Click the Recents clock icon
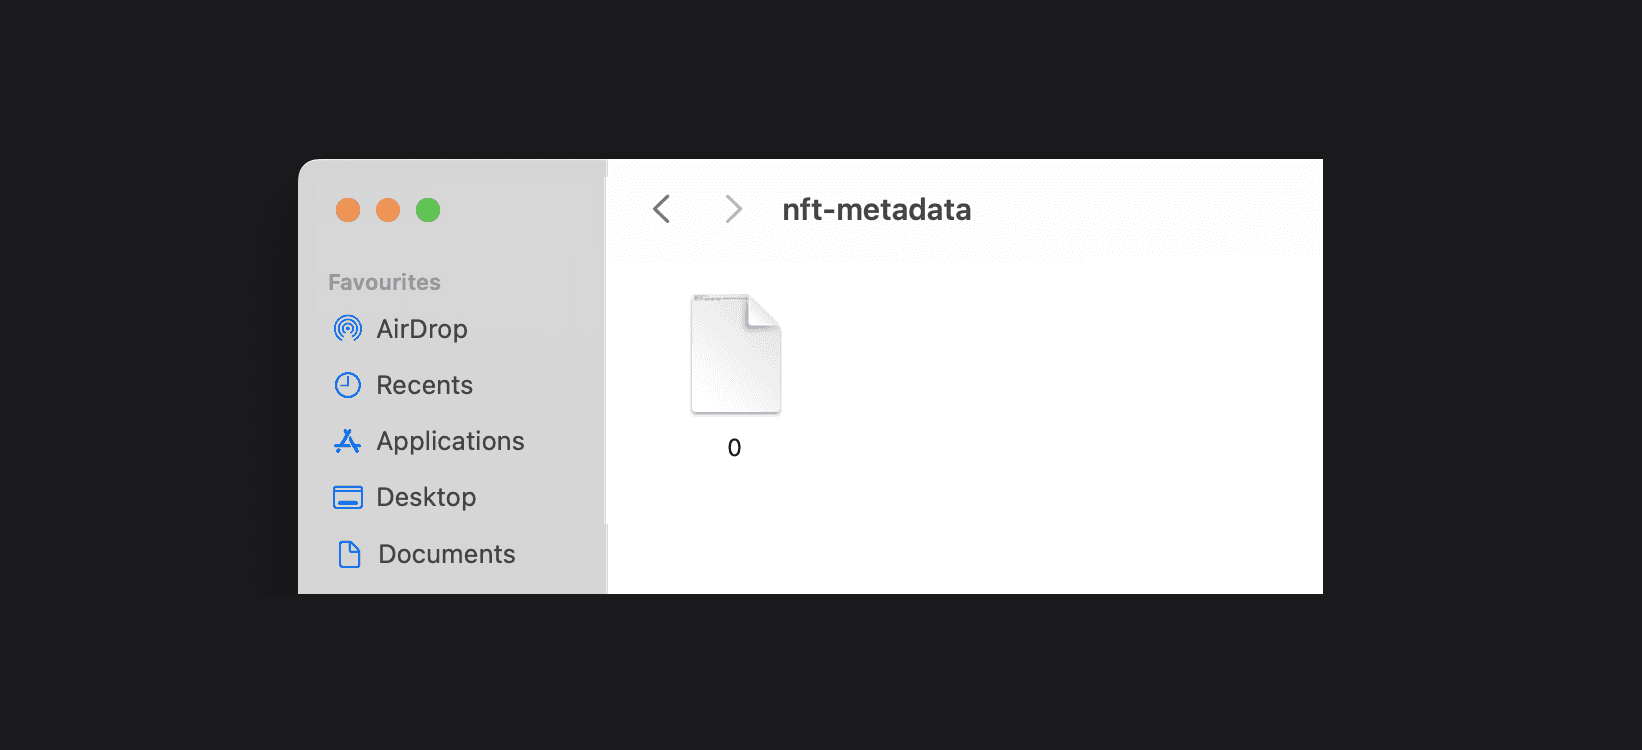This screenshot has height=750, width=1642. 347,385
